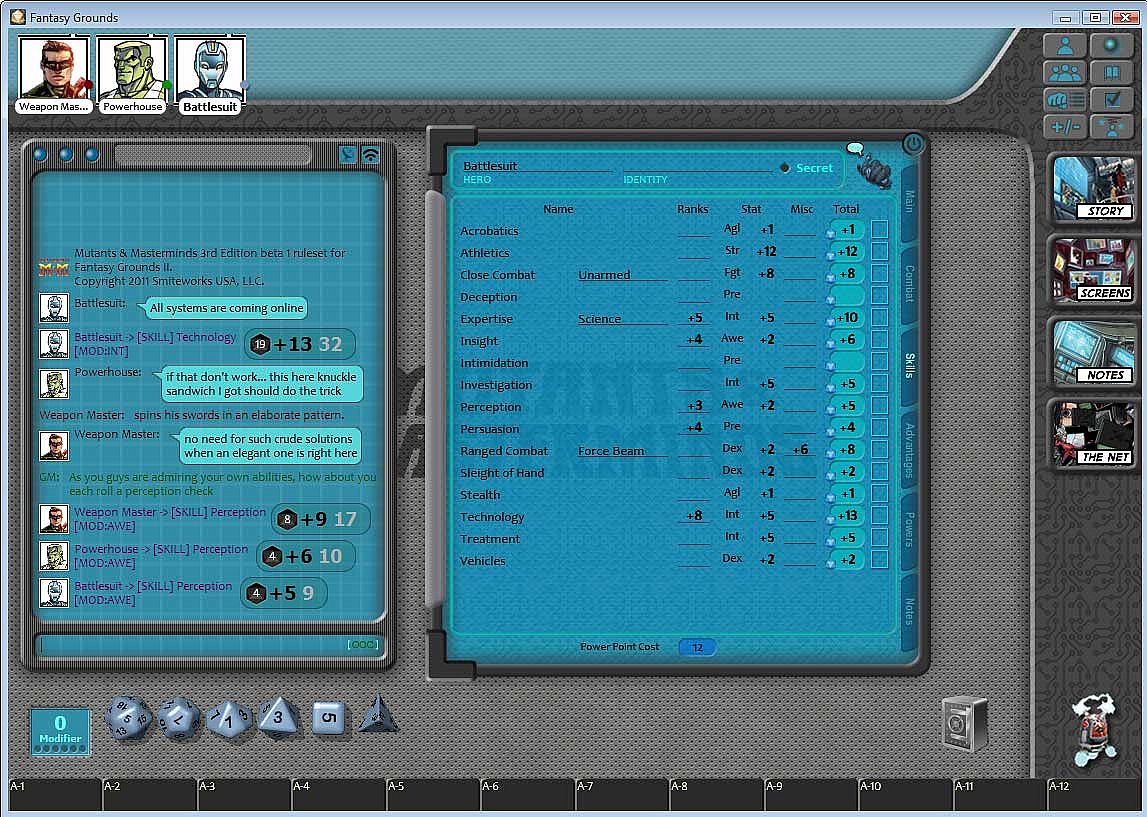Click the checkmark options button
1147x817 pixels.
(1112, 99)
